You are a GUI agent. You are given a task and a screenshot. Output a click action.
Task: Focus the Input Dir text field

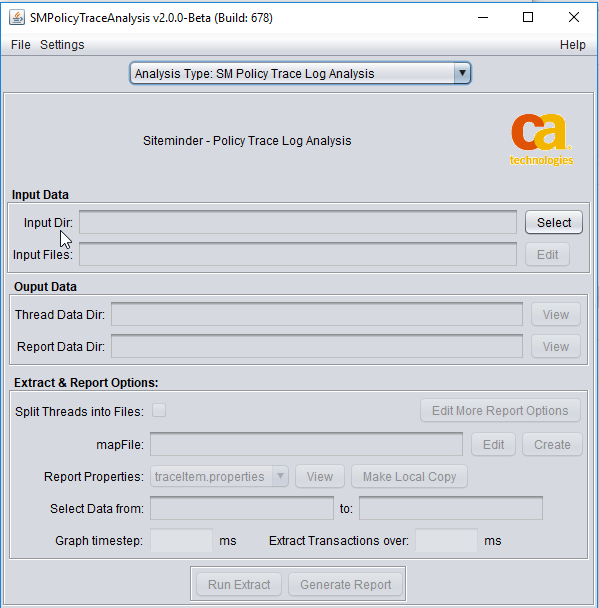pyautogui.click(x=298, y=222)
